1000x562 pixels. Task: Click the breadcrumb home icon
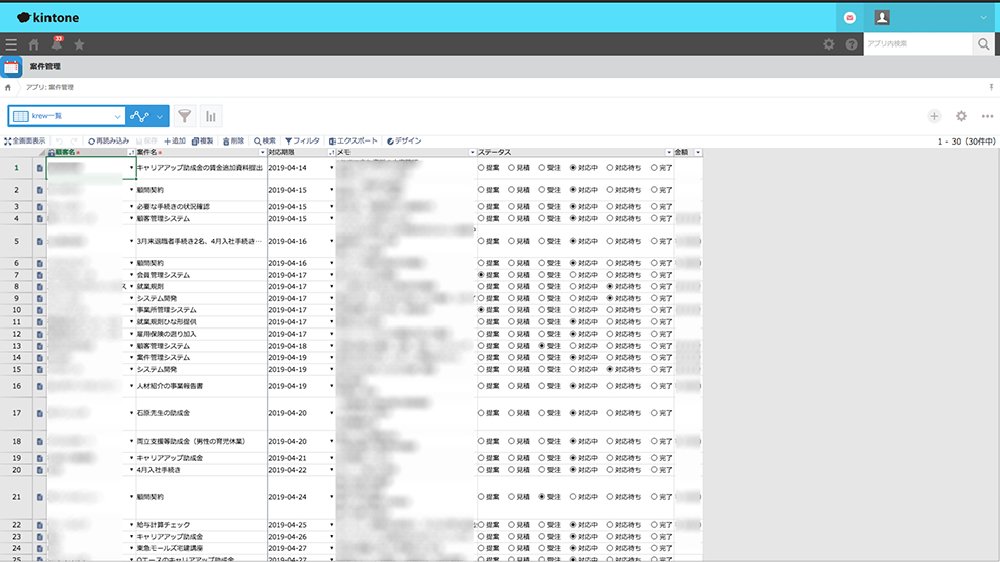8,87
